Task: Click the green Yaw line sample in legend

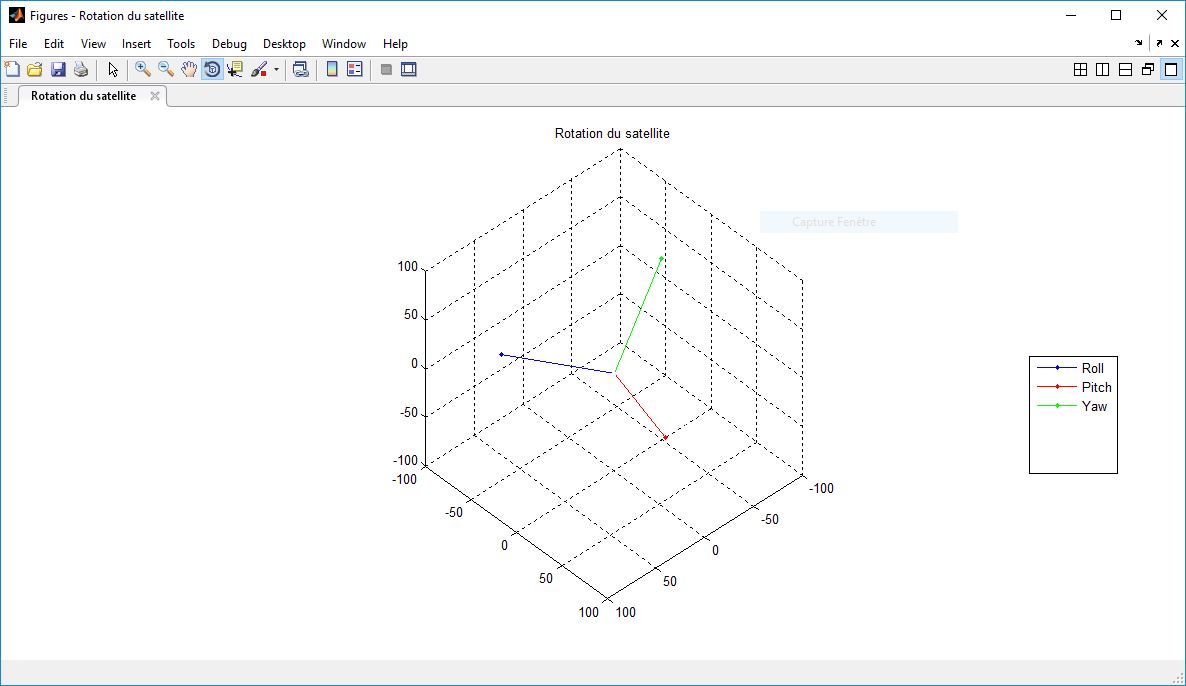Action: point(1057,406)
